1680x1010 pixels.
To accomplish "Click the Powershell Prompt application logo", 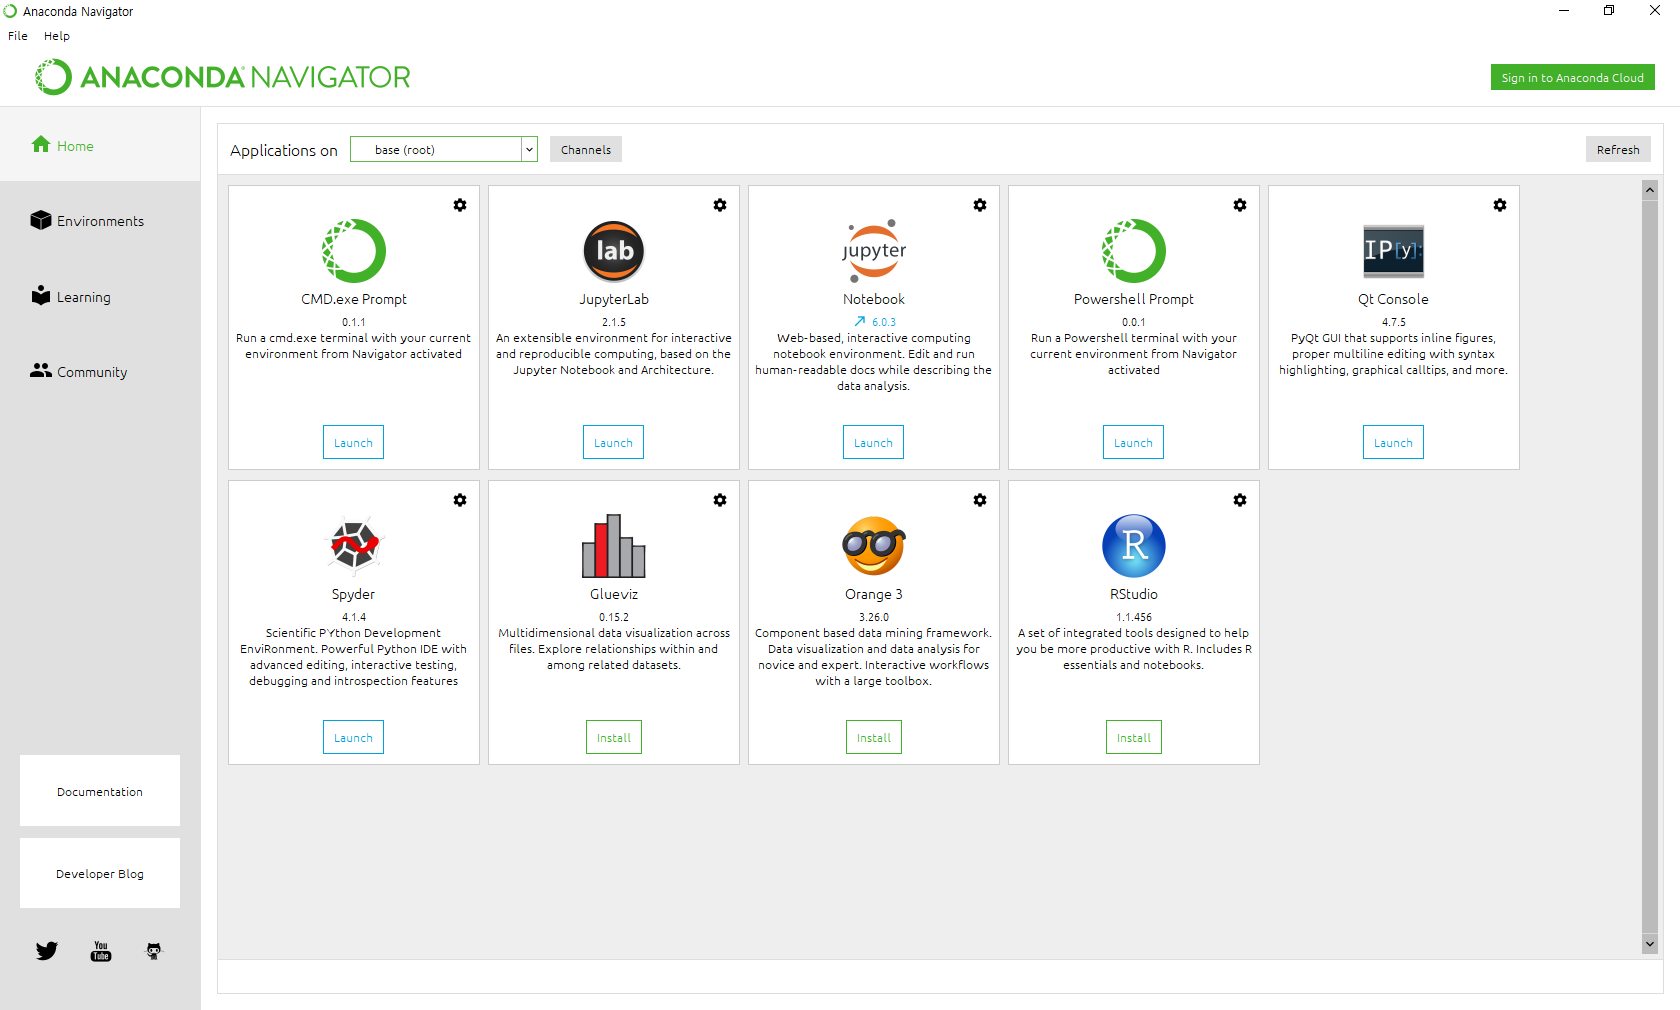I will 1134,251.
